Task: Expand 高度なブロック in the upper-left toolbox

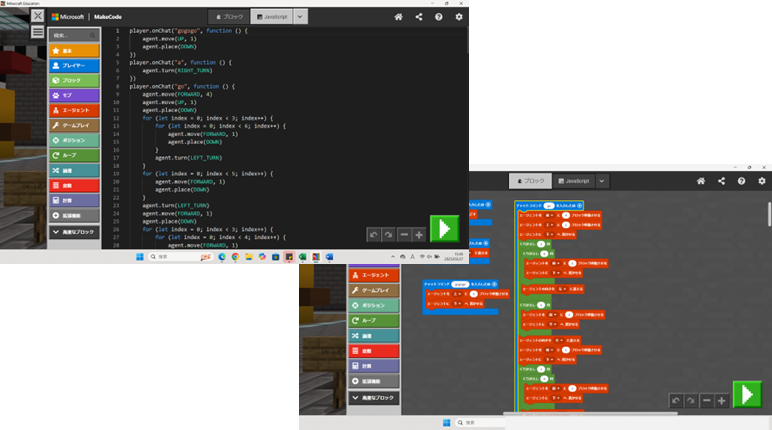Action: click(75, 232)
